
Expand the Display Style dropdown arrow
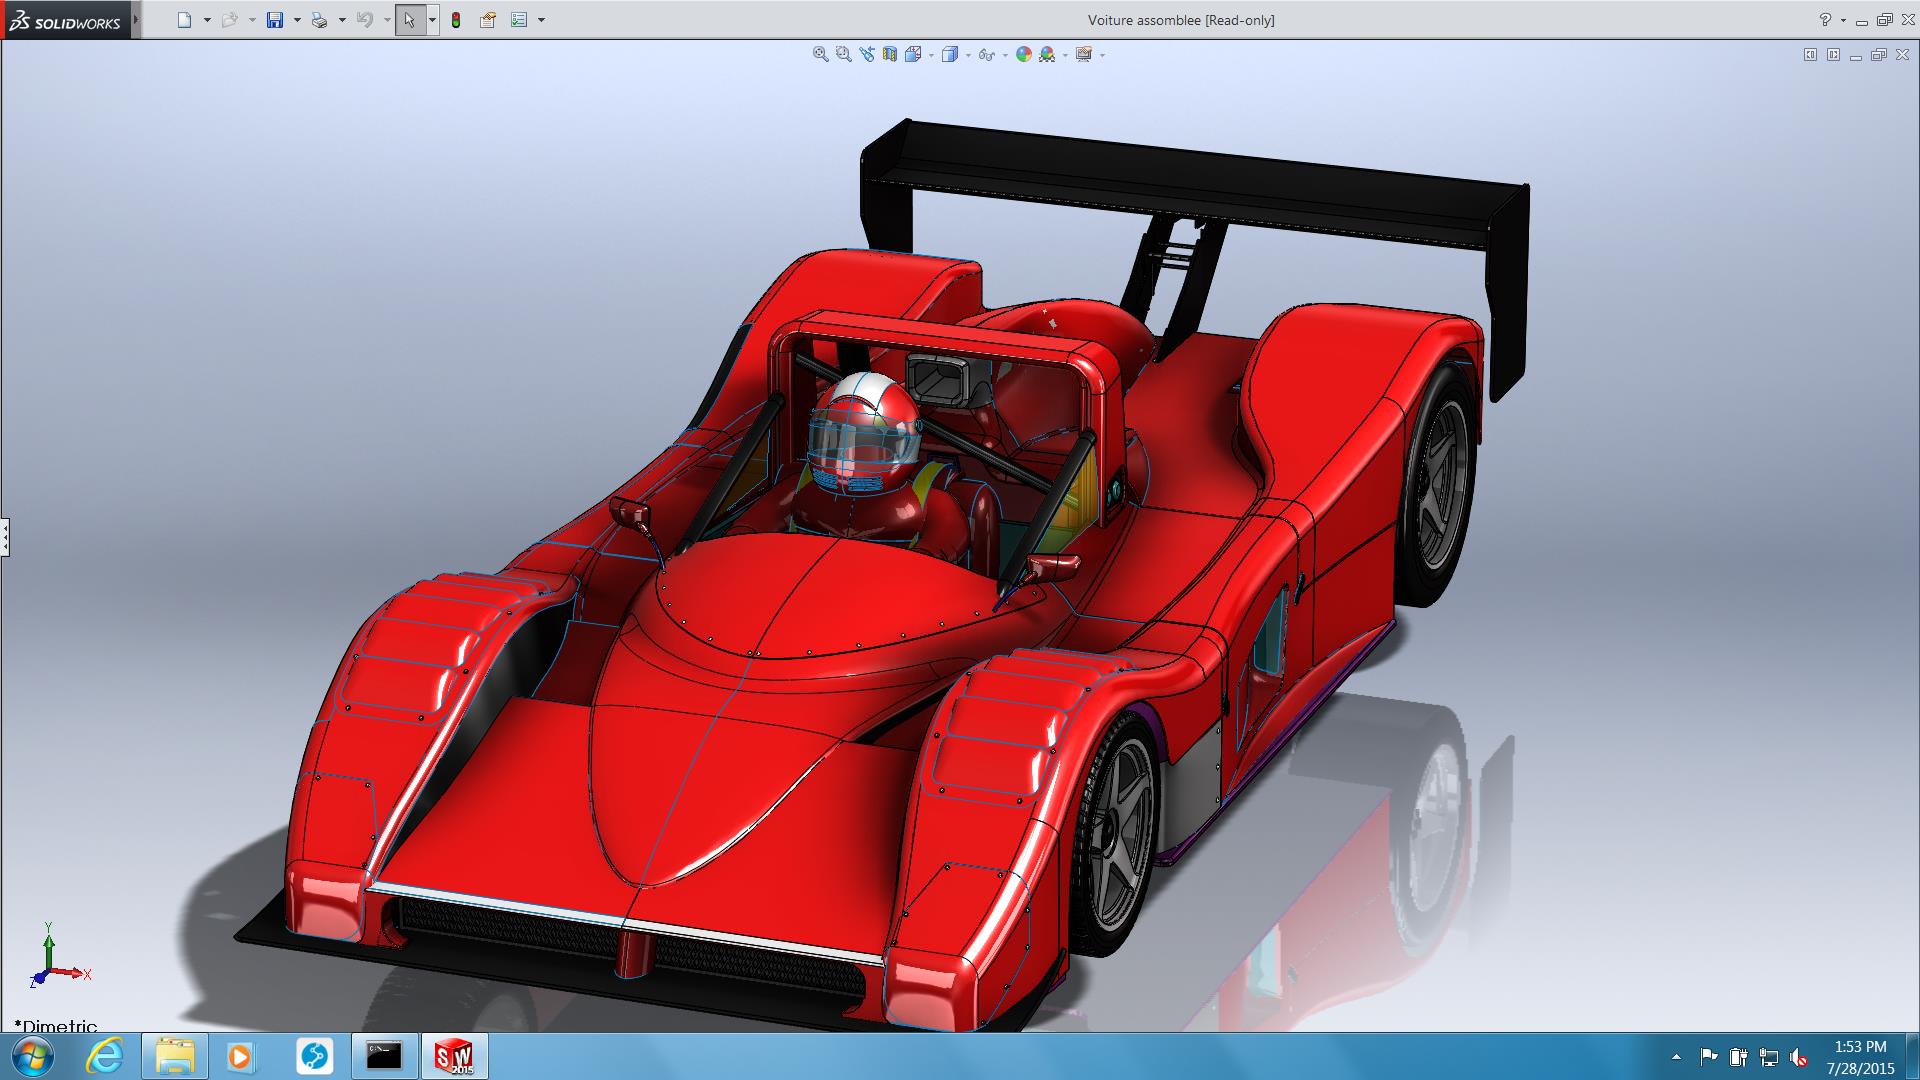[x=968, y=55]
